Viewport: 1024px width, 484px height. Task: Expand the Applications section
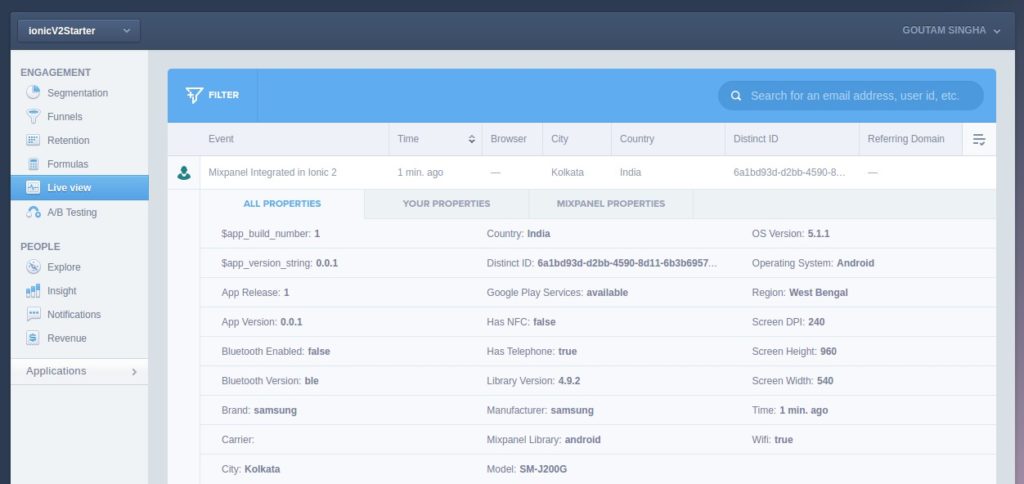[80, 371]
